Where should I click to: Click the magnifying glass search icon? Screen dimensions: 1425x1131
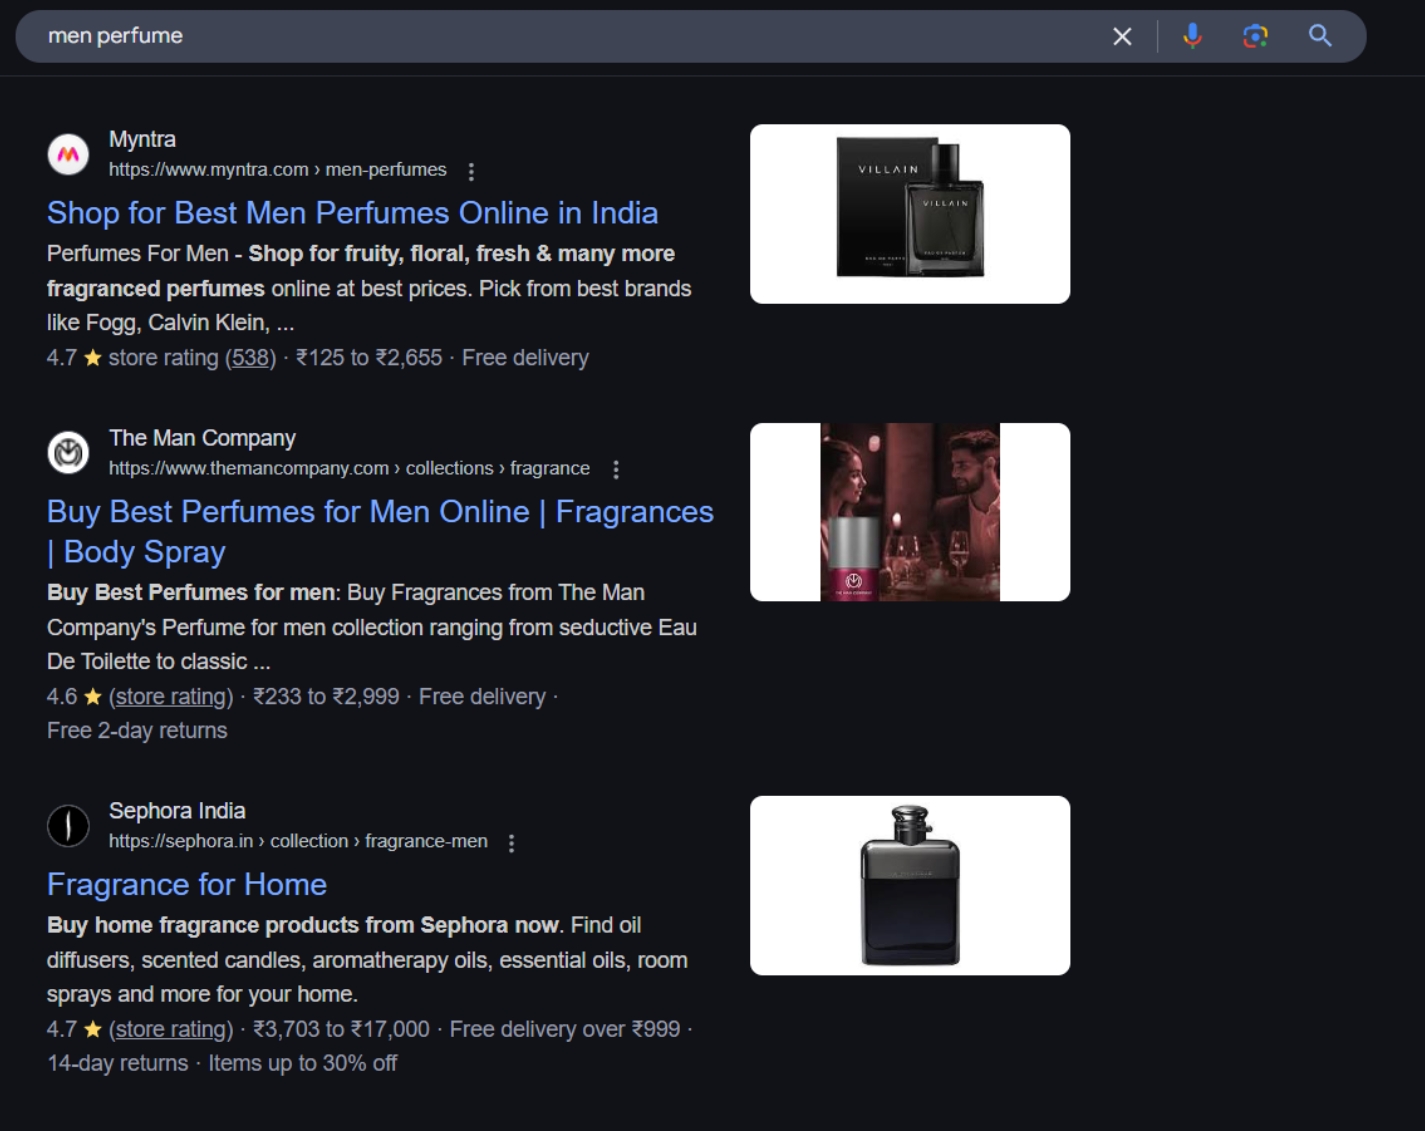click(1320, 36)
